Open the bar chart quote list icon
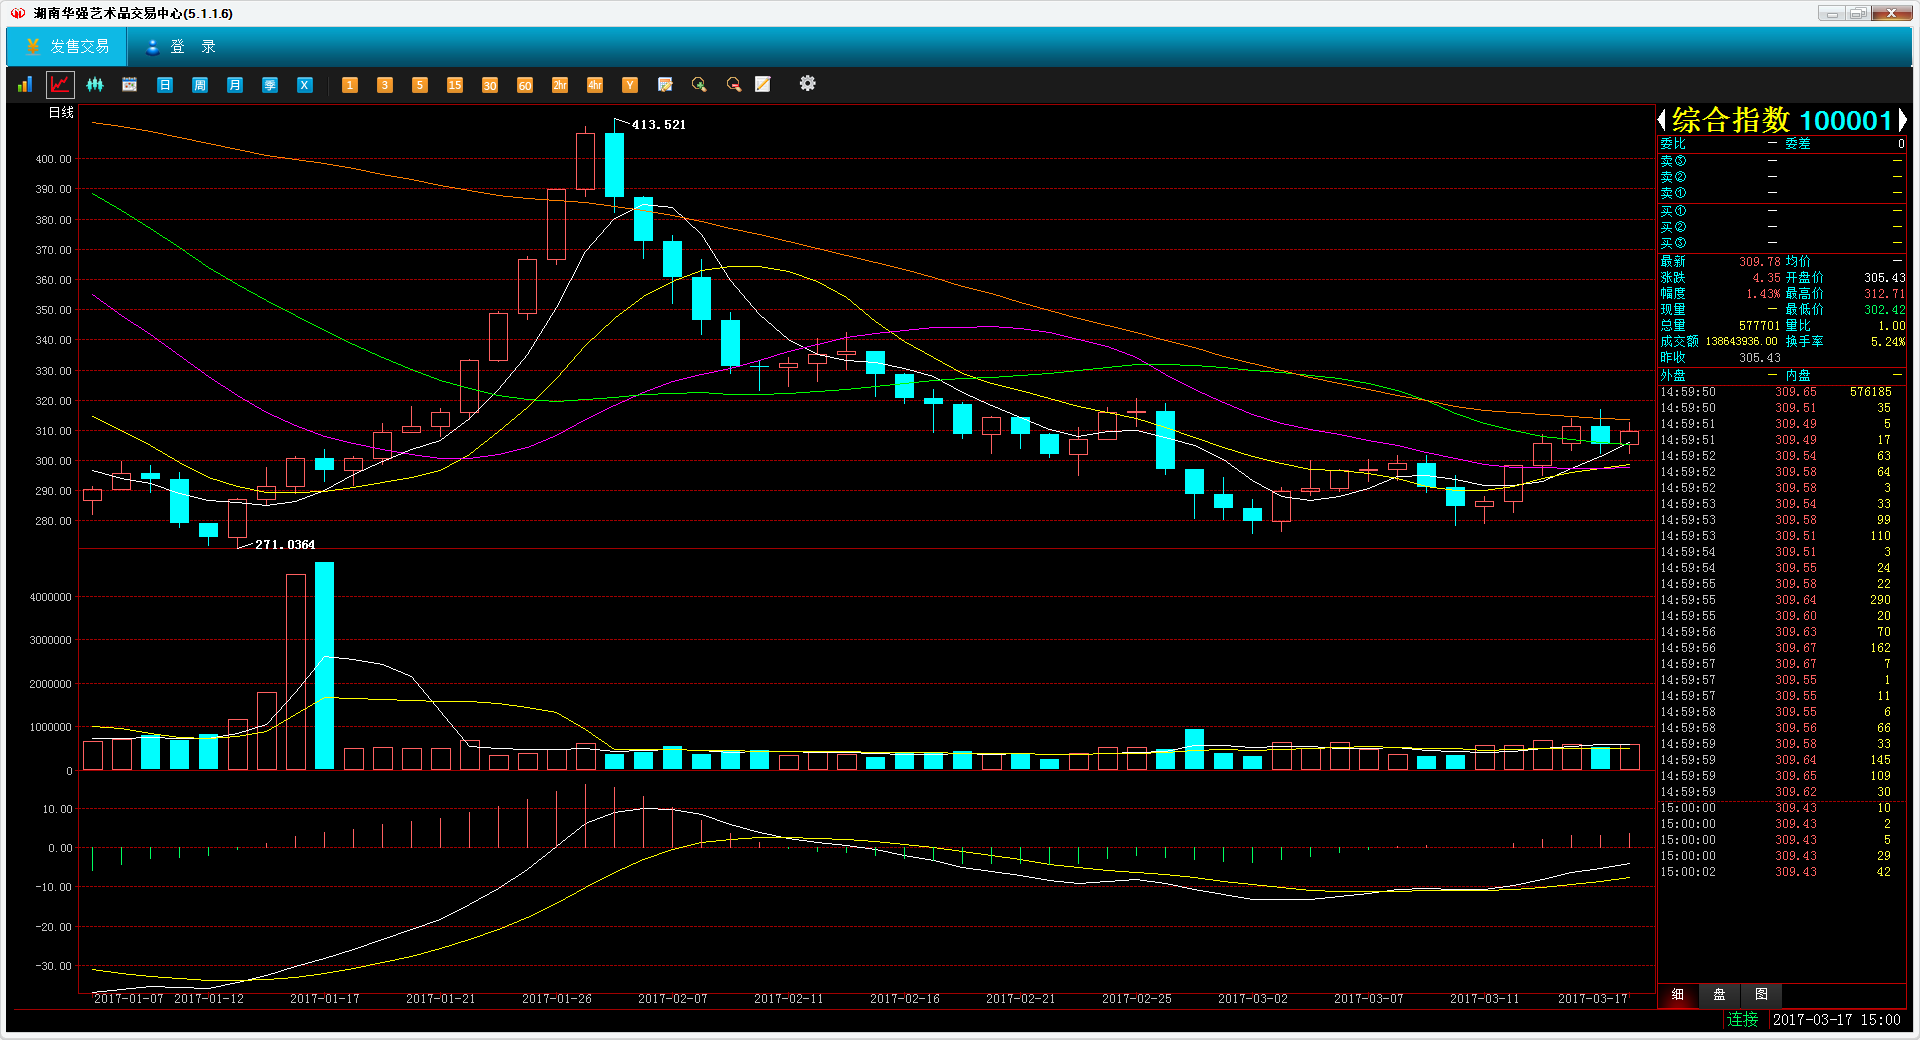 pyautogui.click(x=25, y=85)
